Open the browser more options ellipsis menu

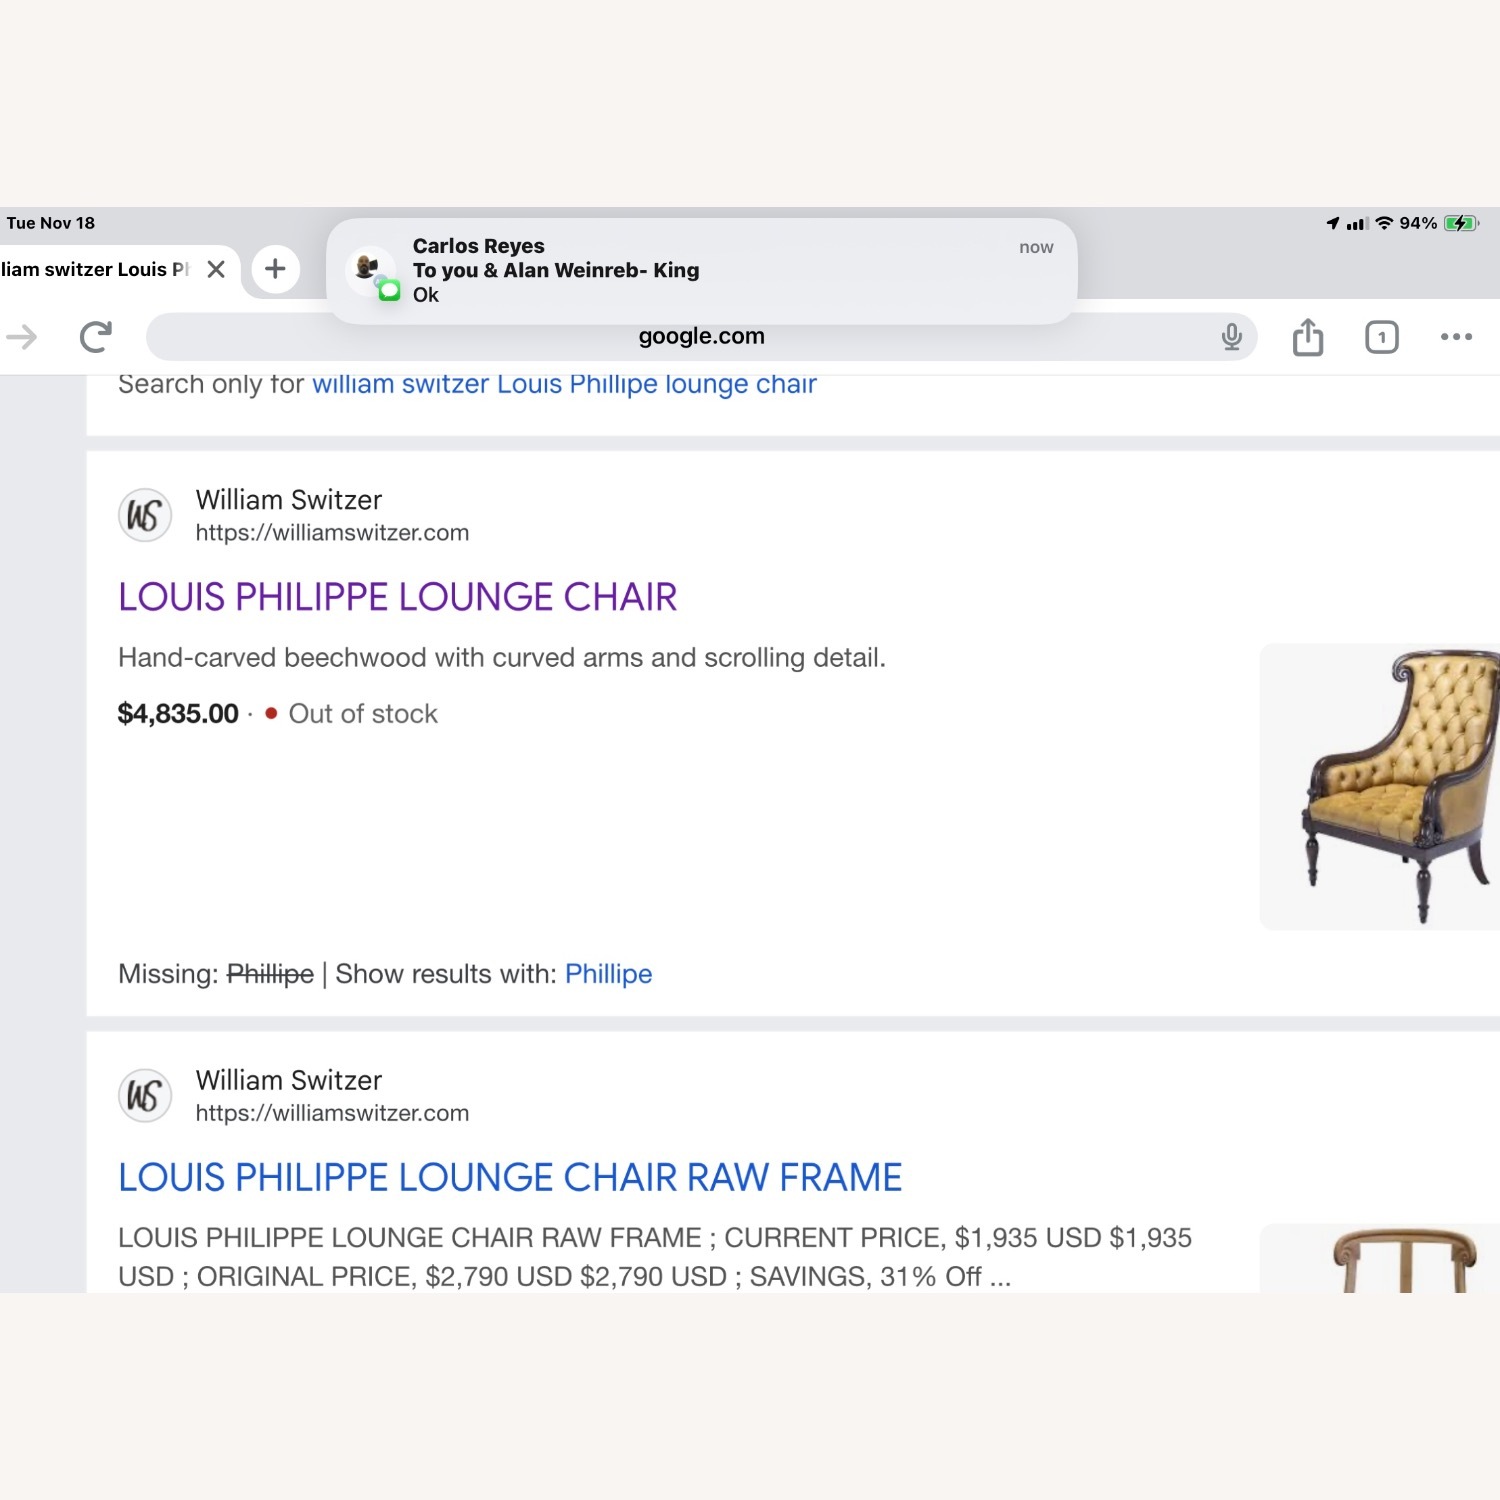click(x=1455, y=337)
